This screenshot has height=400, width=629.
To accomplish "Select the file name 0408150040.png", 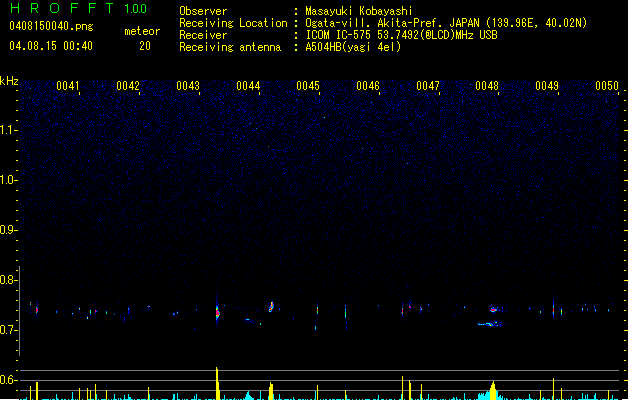I will pos(51,26).
